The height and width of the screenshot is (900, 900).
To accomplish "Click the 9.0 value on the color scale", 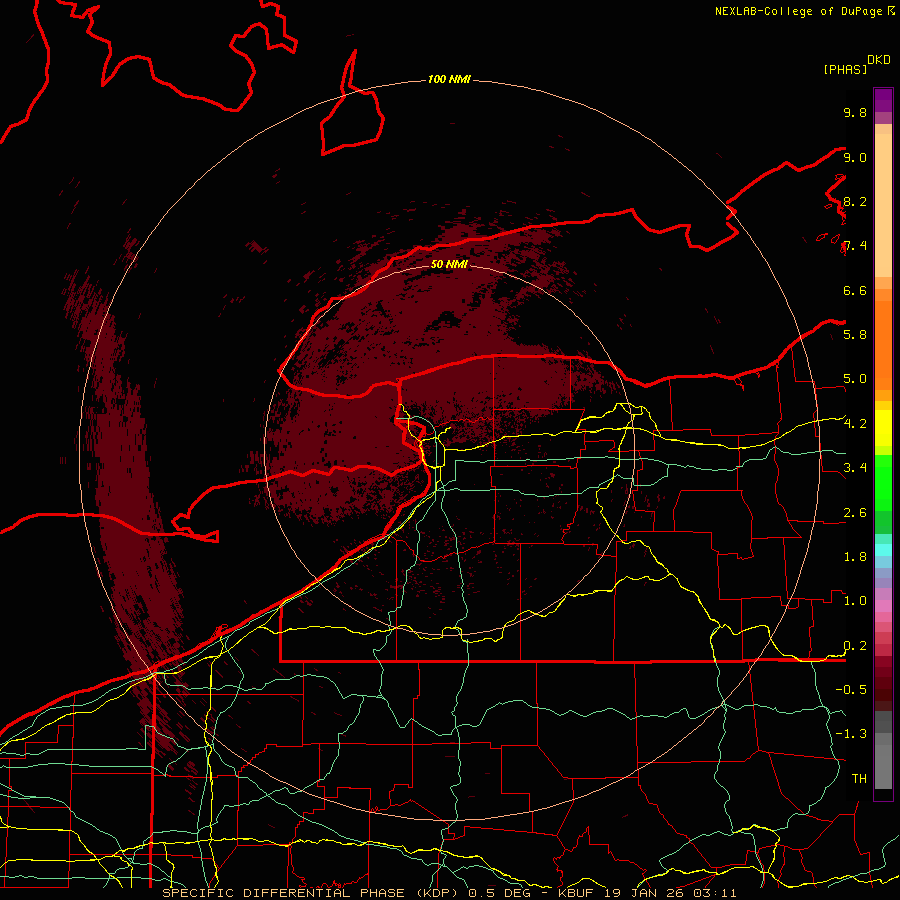I will [855, 158].
